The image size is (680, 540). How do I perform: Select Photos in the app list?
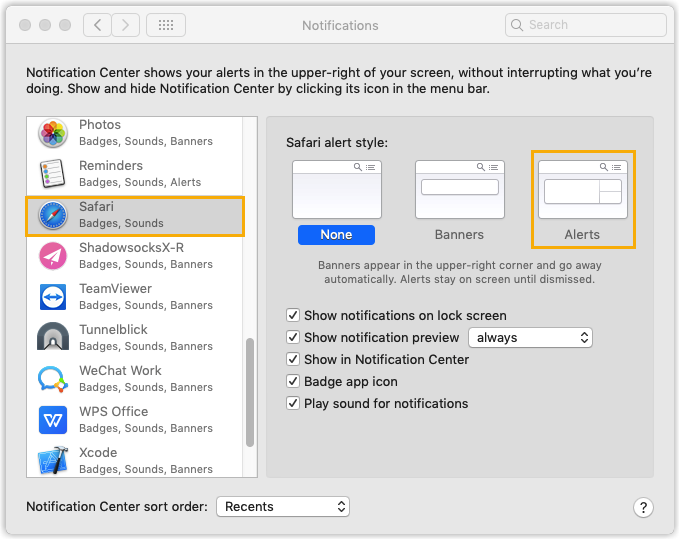click(134, 133)
